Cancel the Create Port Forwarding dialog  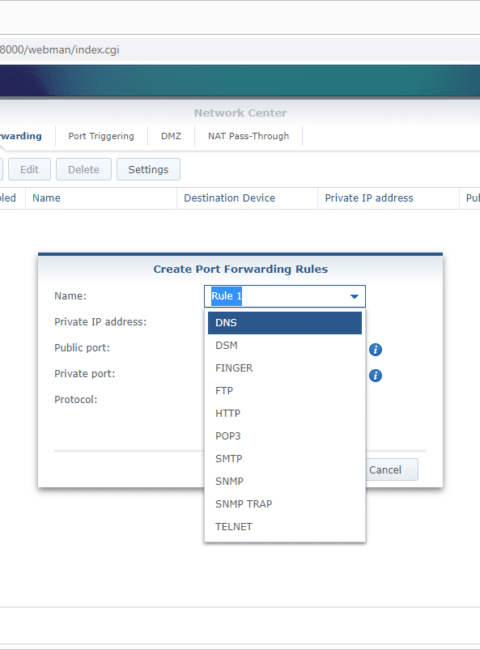(385, 470)
